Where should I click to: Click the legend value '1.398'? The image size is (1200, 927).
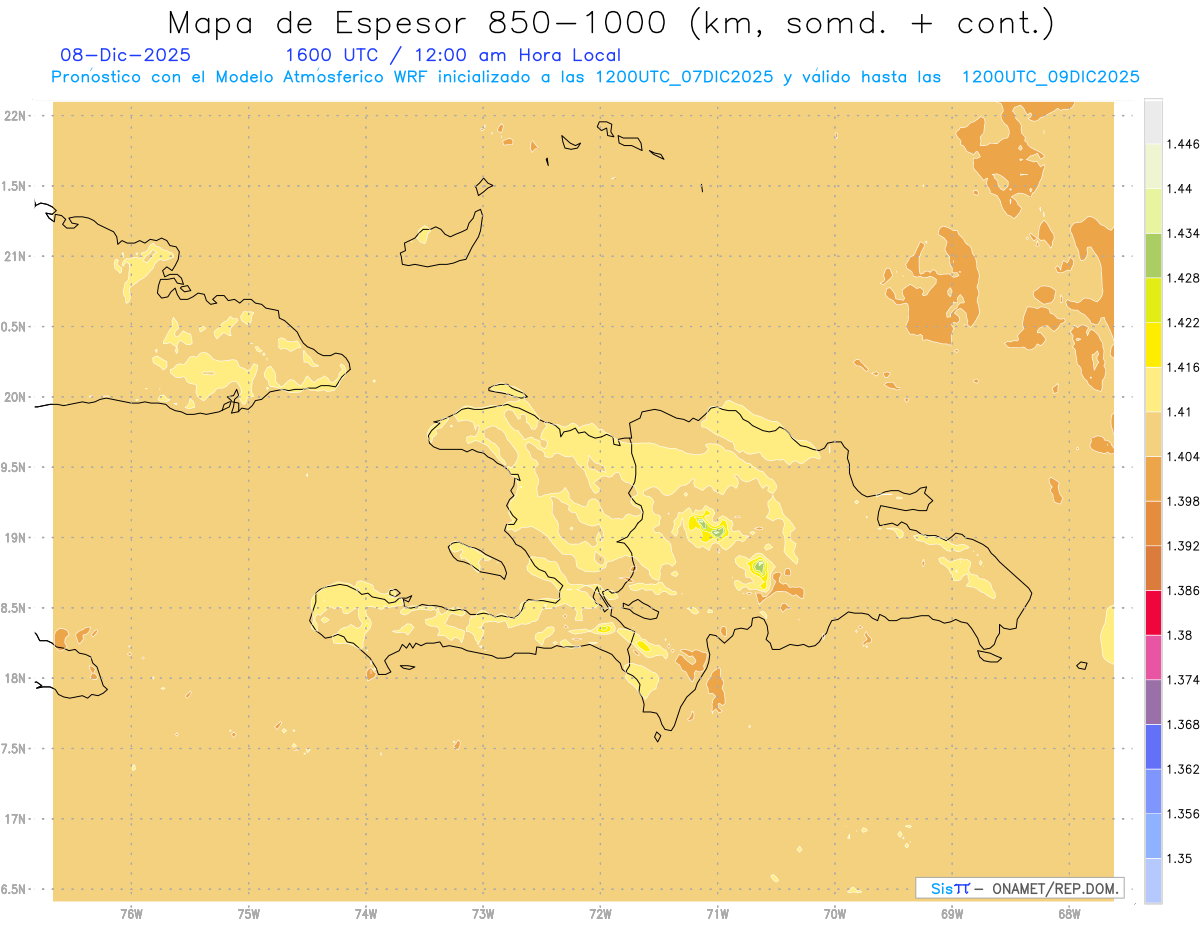pyautogui.click(x=1184, y=501)
